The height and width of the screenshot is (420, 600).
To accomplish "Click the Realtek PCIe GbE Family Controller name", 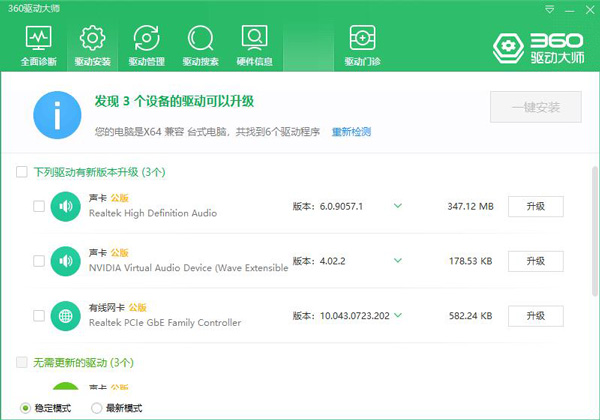I will [x=165, y=323].
